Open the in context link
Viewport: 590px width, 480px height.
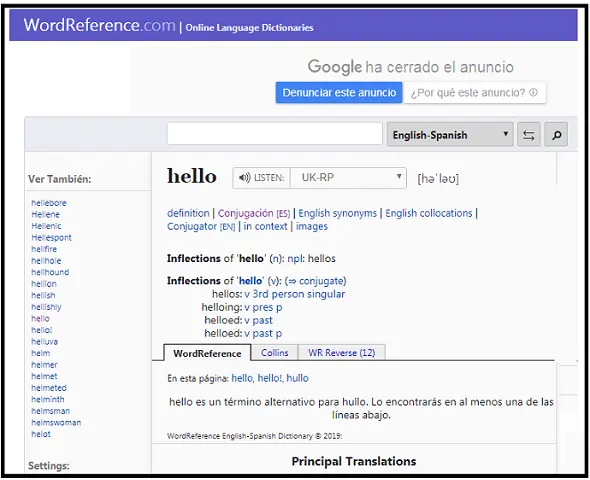point(265,226)
